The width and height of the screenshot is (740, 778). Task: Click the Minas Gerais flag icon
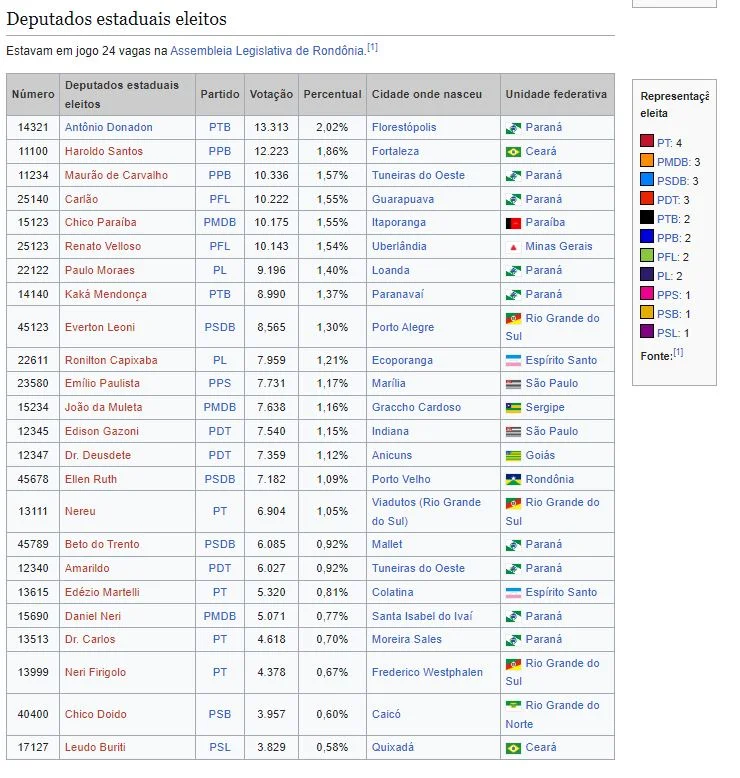point(513,247)
